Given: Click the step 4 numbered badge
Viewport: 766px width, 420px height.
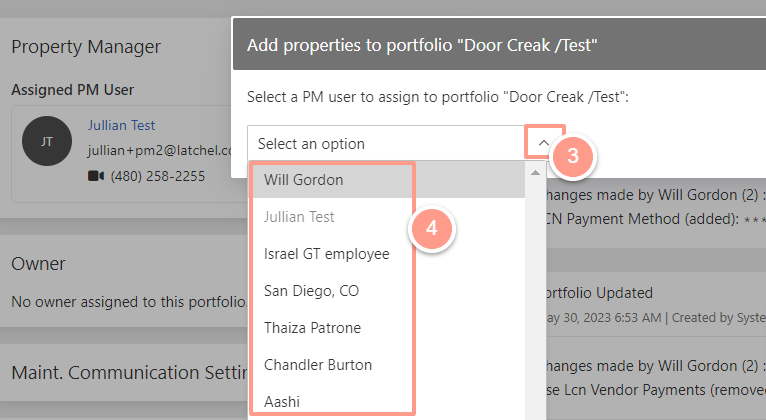Looking at the screenshot, I should tap(431, 229).
